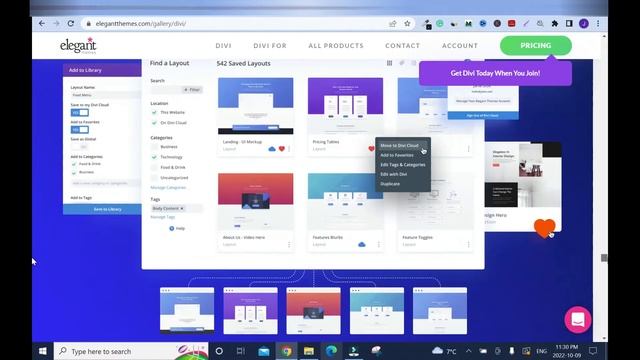This screenshot has height=360, width=640.
Task: Uncheck the Technology category filter
Action: click(154, 157)
